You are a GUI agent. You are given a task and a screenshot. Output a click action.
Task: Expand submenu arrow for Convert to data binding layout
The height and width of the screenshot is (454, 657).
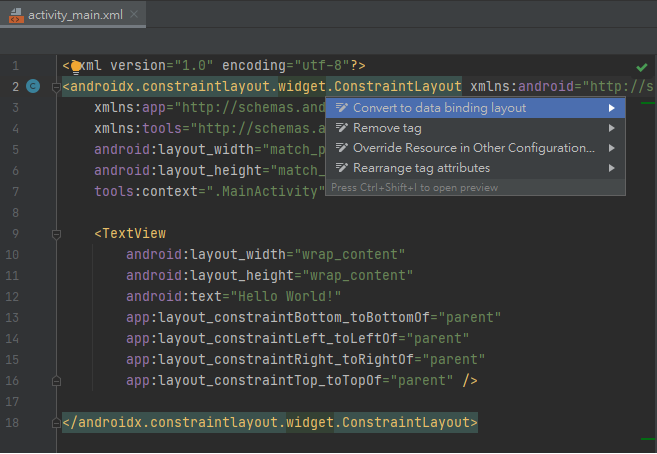click(x=611, y=108)
